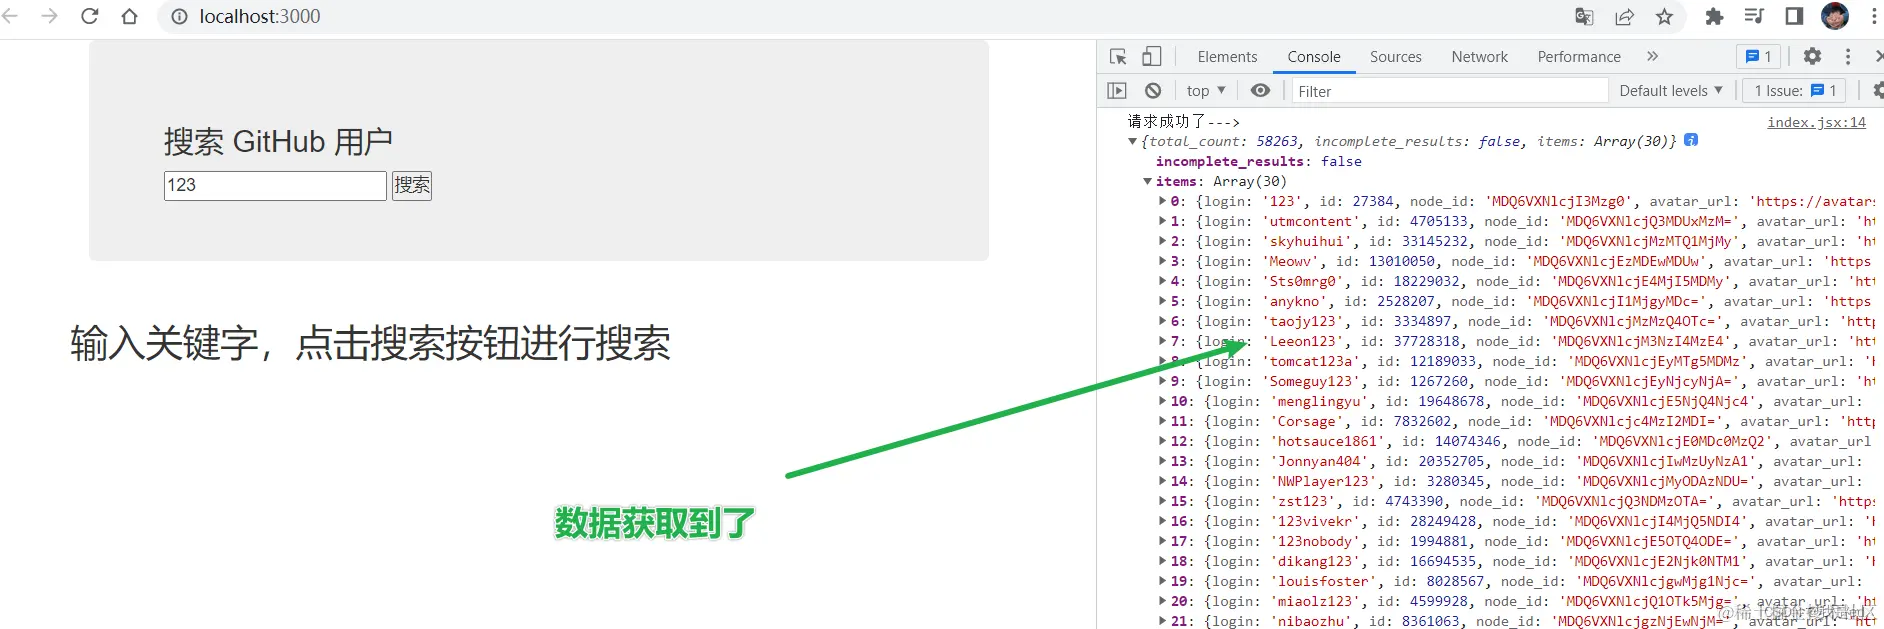Open the top context dropdown
The width and height of the screenshot is (1884, 629).
point(1205,90)
